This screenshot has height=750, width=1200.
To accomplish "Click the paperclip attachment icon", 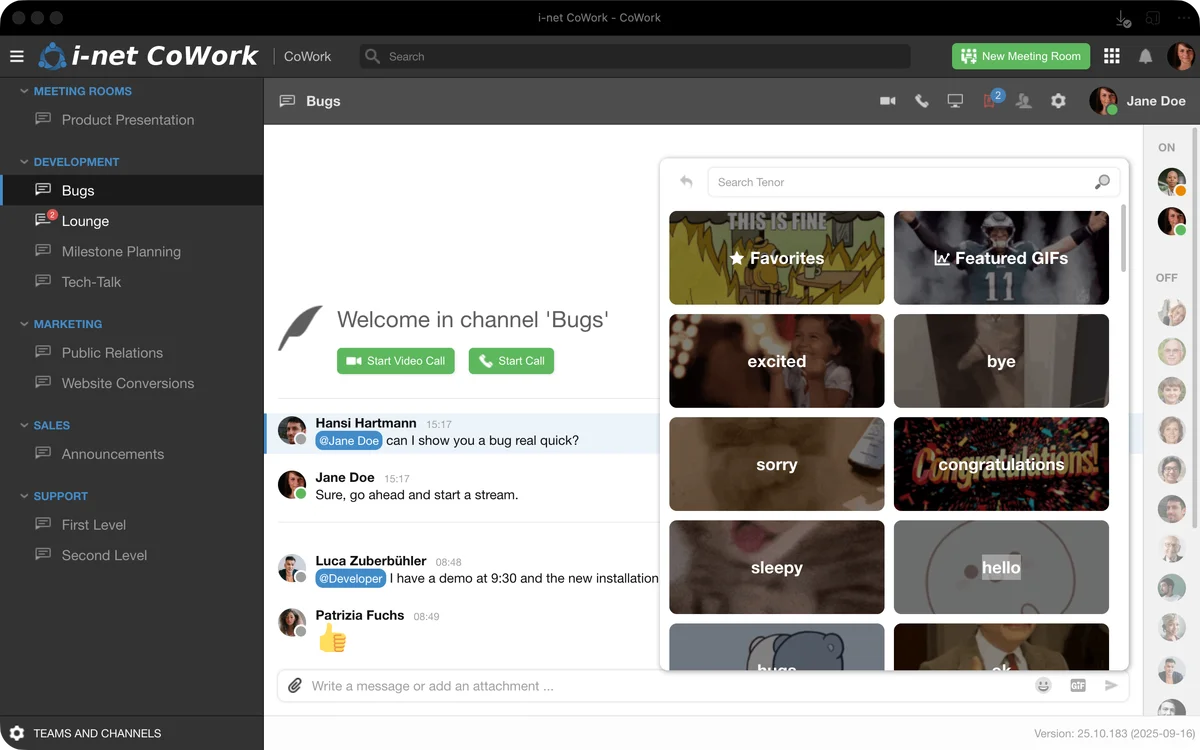I will [x=295, y=686].
